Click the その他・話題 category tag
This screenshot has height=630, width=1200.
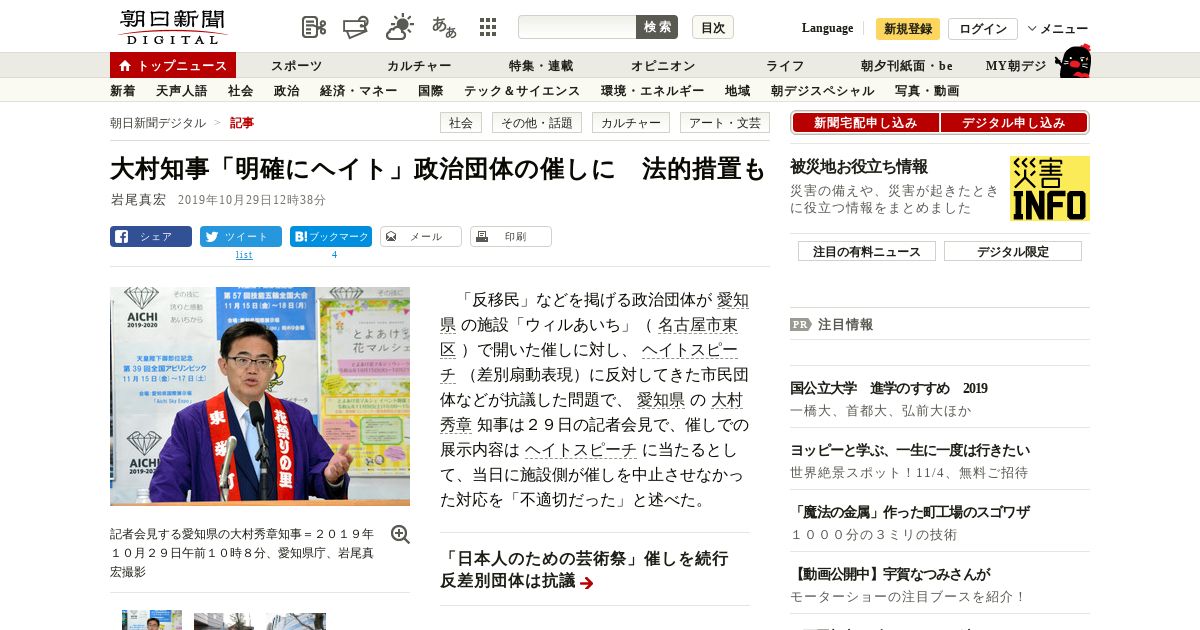tap(537, 123)
